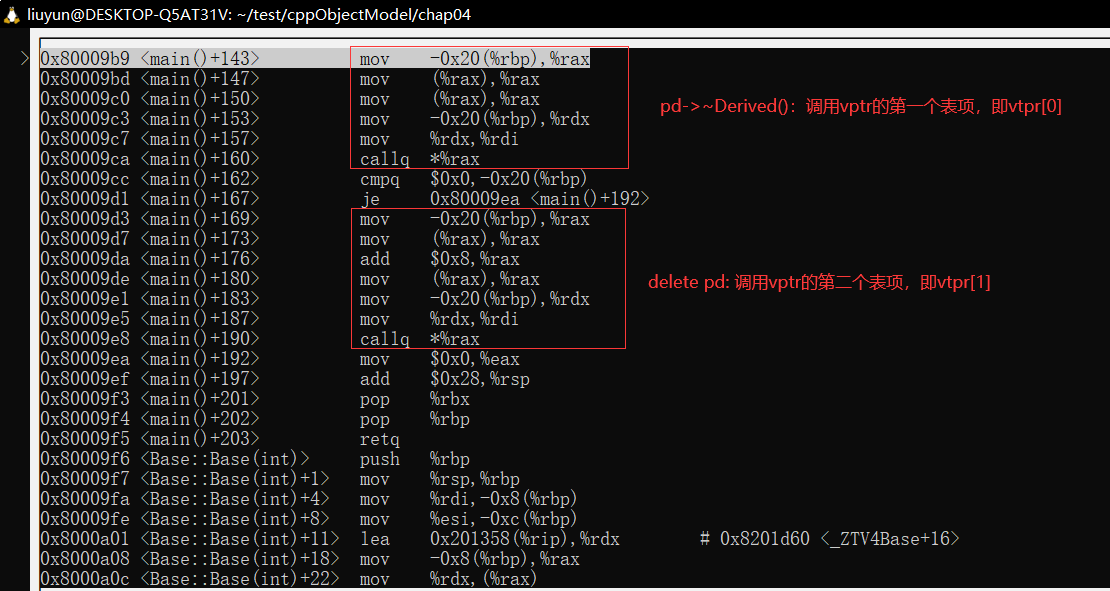
Task: Click the Tux penguin icon in title bar
Action: pyautogui.click(x=13, y=14)
